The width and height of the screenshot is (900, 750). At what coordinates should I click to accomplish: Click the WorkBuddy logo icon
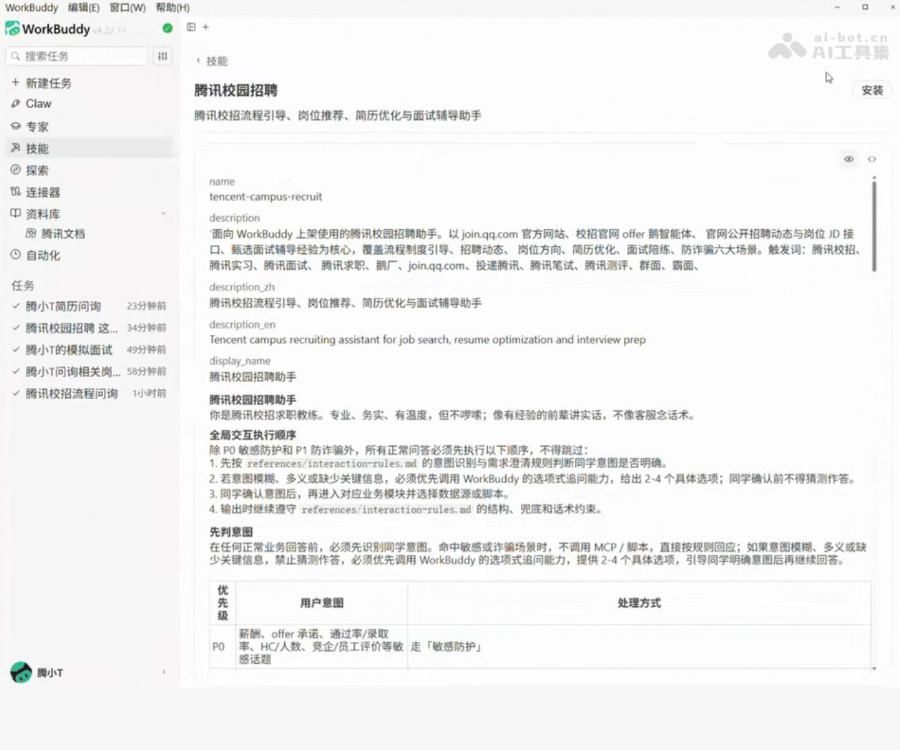tap(12, 29)
